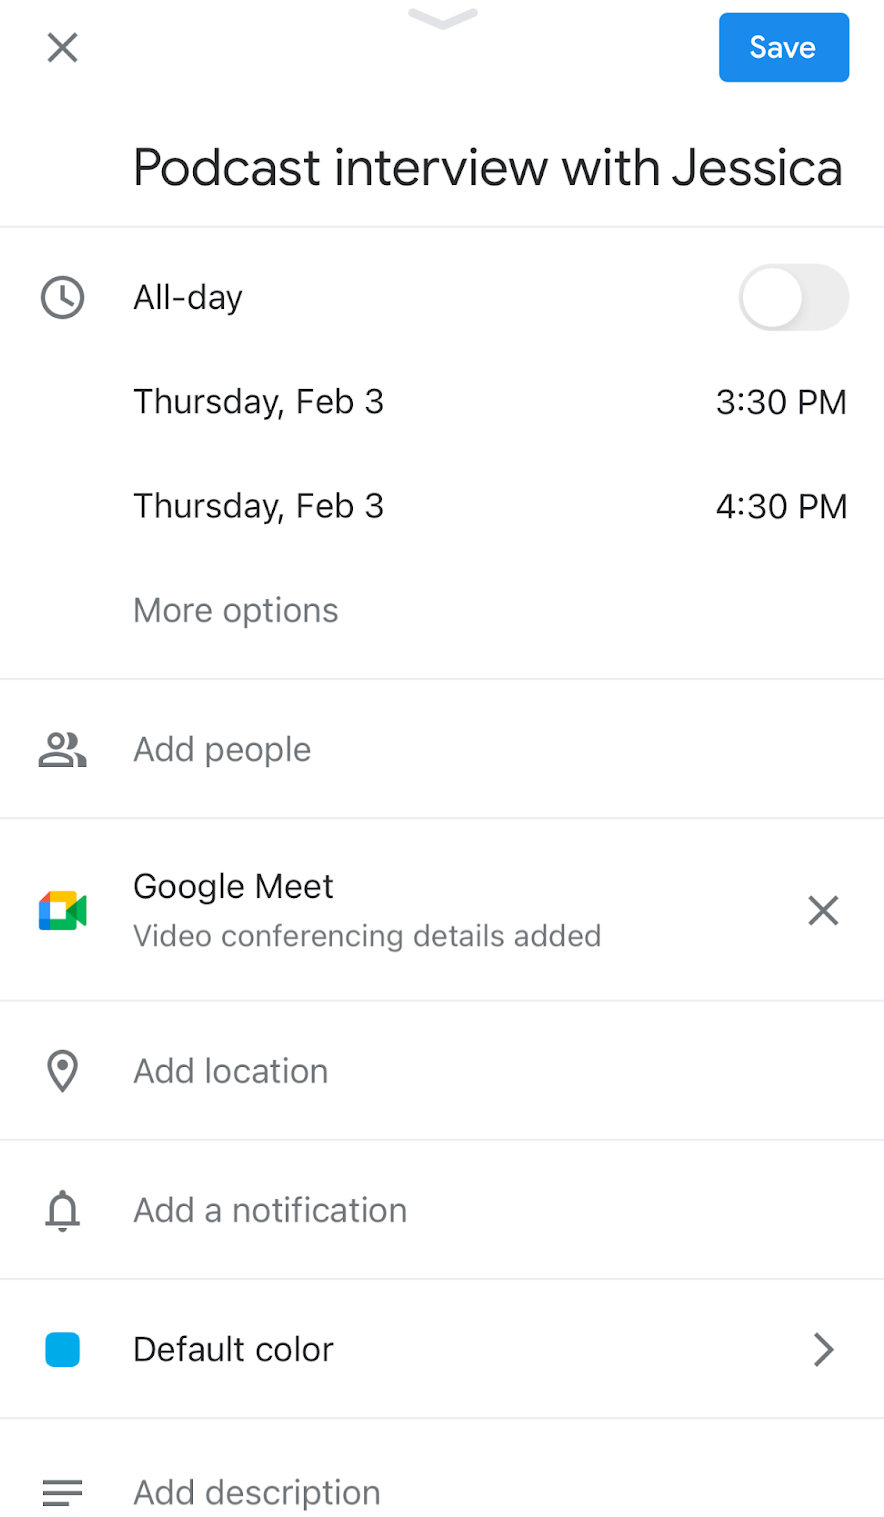The height and width of the screenshot is (1517, 884).
Task: Open More options for date and time
Action: (236, 610)
